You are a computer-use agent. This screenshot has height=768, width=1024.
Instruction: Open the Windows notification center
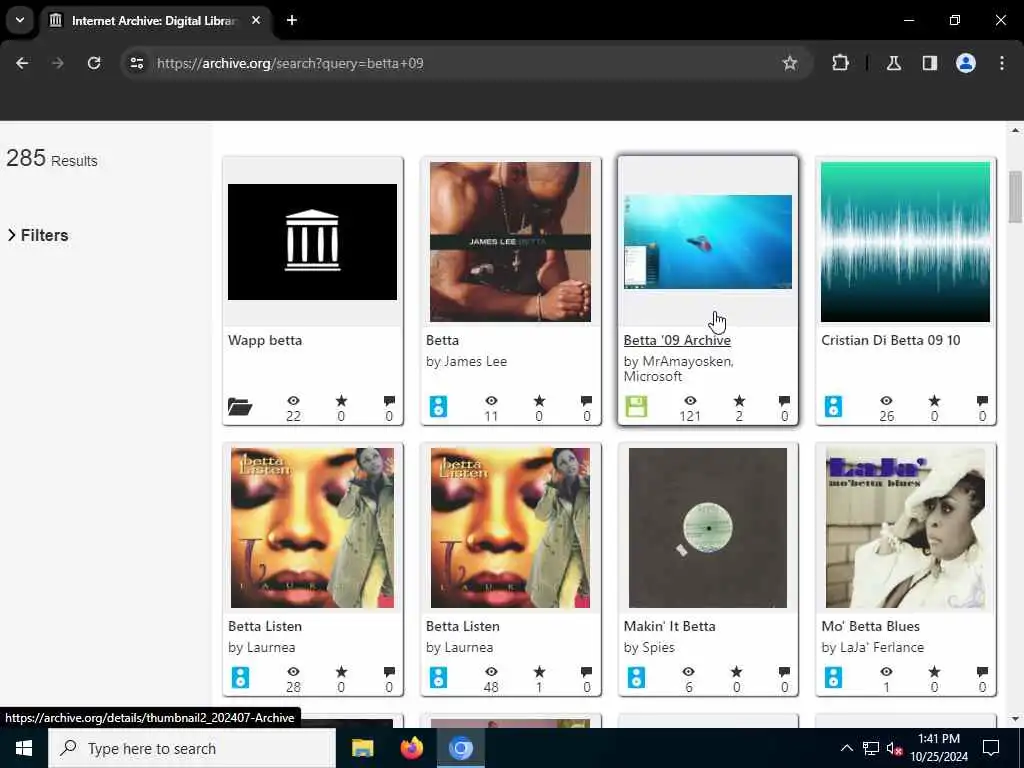coord(991,748)
